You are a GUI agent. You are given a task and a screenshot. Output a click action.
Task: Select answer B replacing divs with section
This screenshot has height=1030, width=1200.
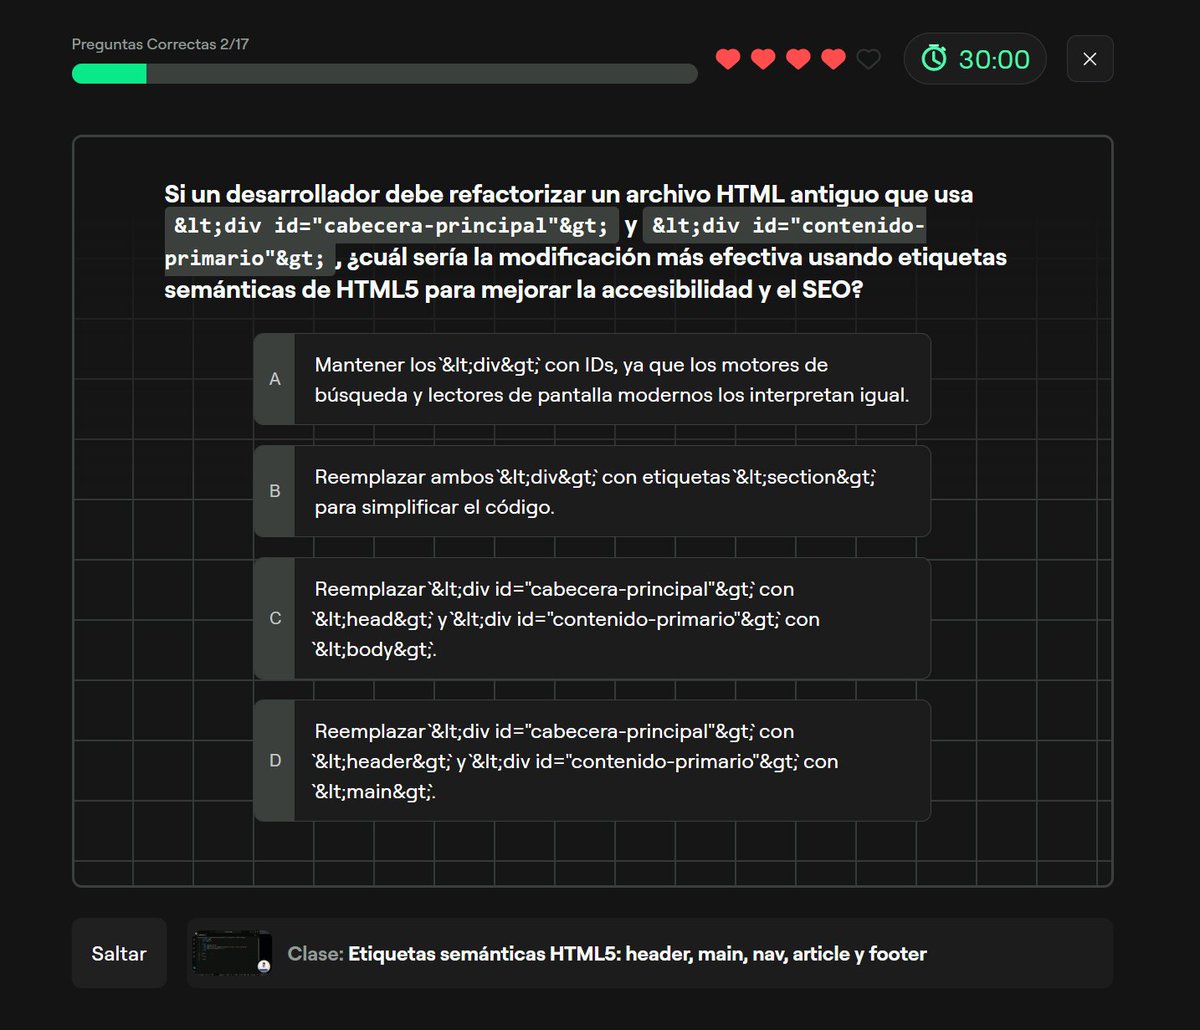pyautogui.click(x=592, y=491)
